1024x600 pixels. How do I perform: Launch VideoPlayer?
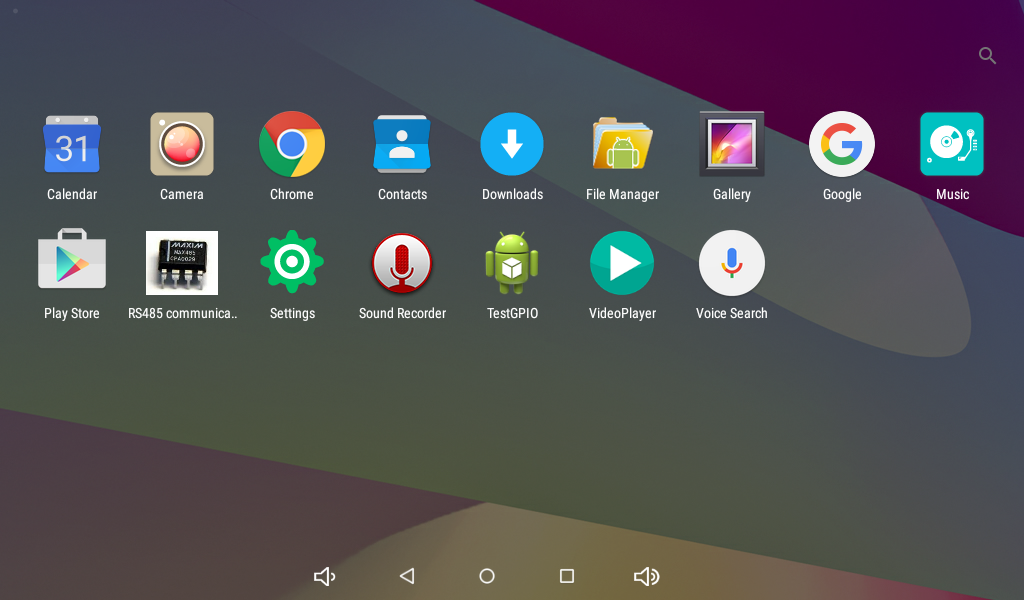(622, 262)
